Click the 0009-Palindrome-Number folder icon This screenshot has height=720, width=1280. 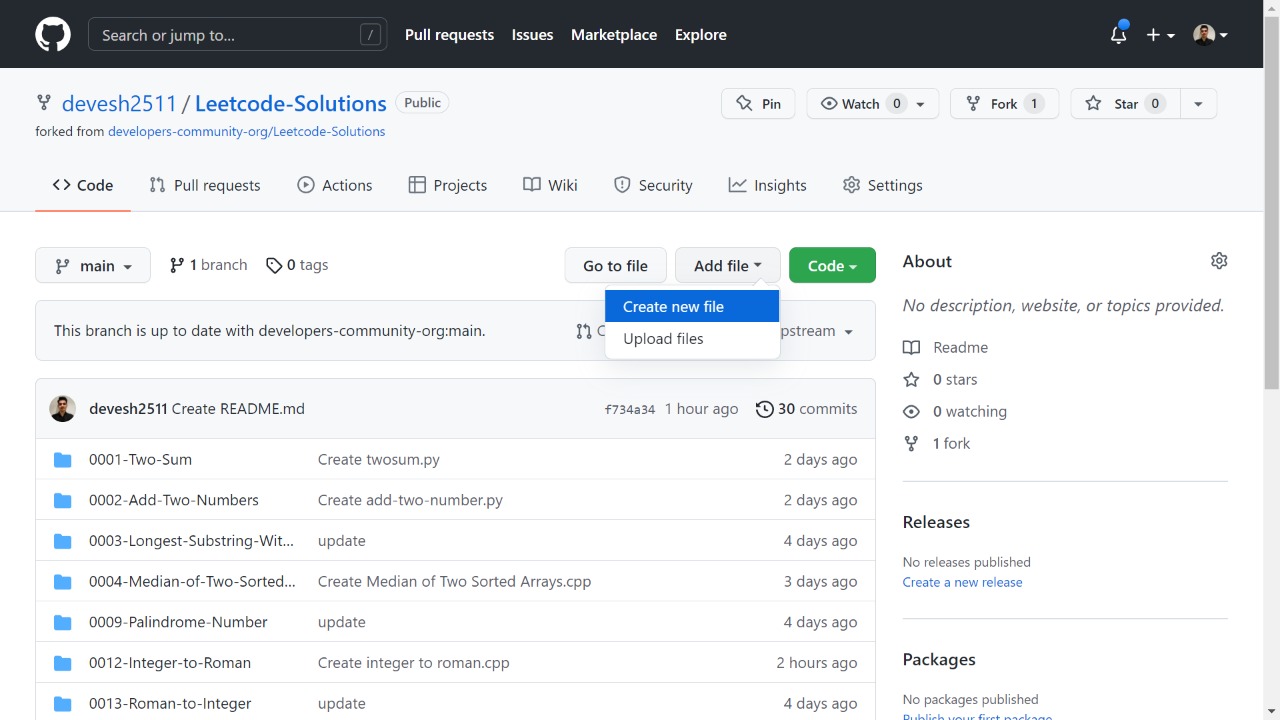coord(63,622)
